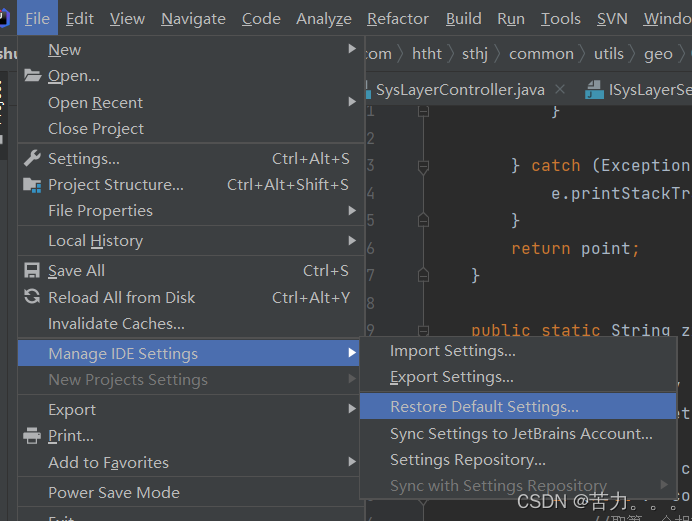Click the Save All floppy disk icon
This screenshot has width=692, height=521.
tap(32, 271)
